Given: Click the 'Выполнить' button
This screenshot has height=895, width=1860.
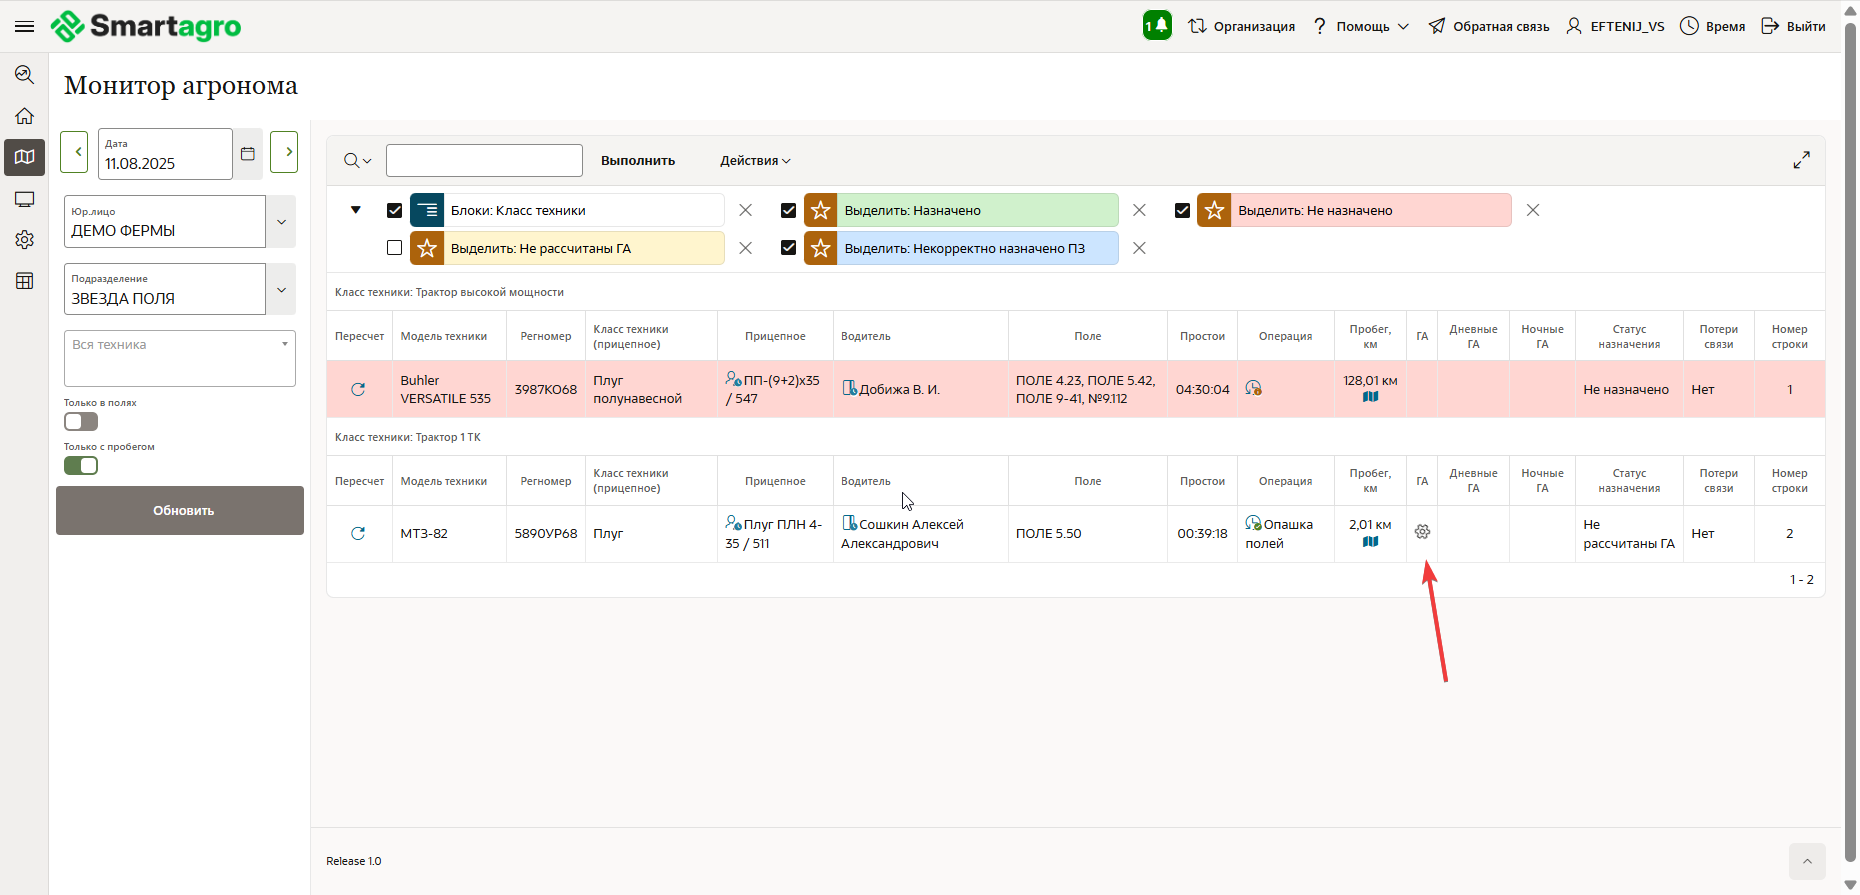Looking at the screenshot, I should (x=638, y=161).
